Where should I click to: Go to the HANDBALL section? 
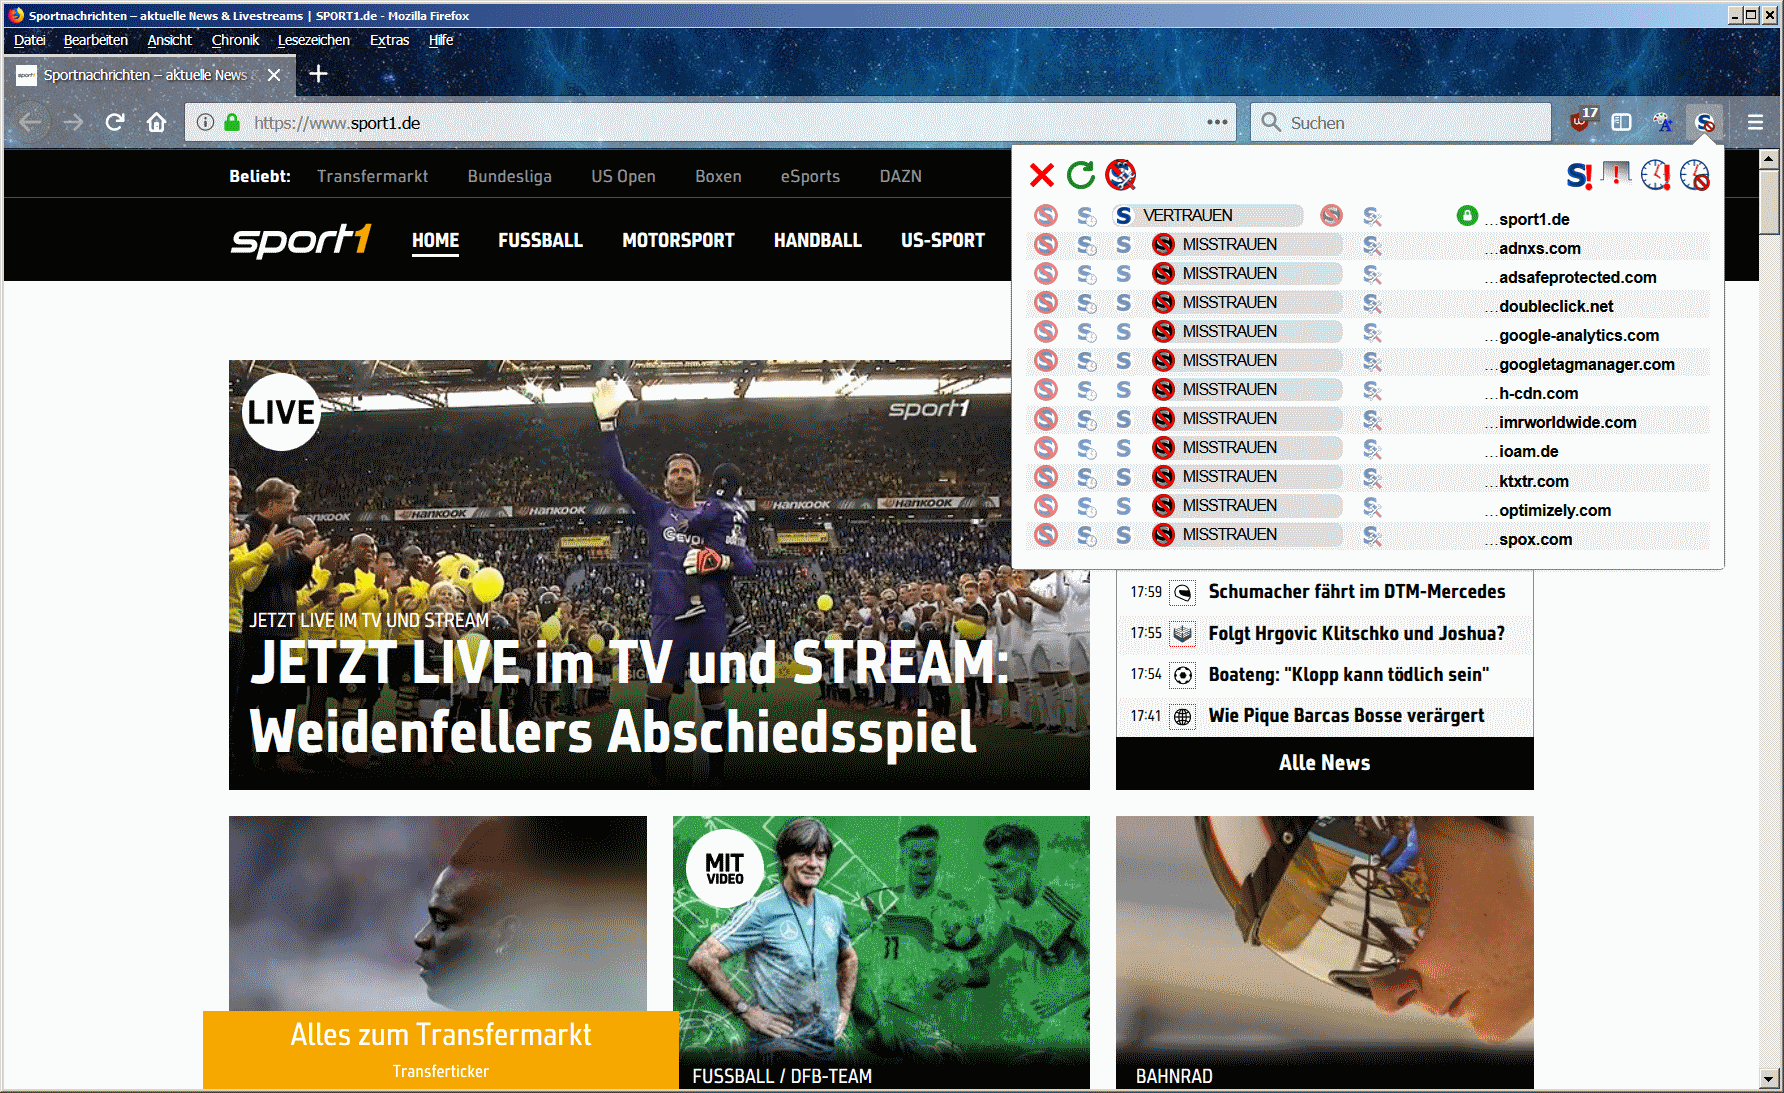tap(817, 240)
